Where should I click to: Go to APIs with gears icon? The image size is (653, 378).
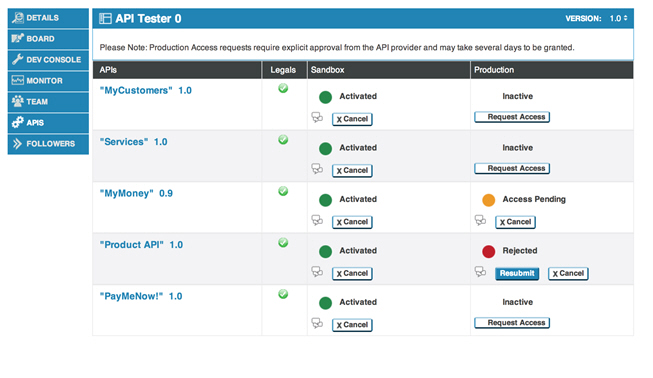pos(48,123)
